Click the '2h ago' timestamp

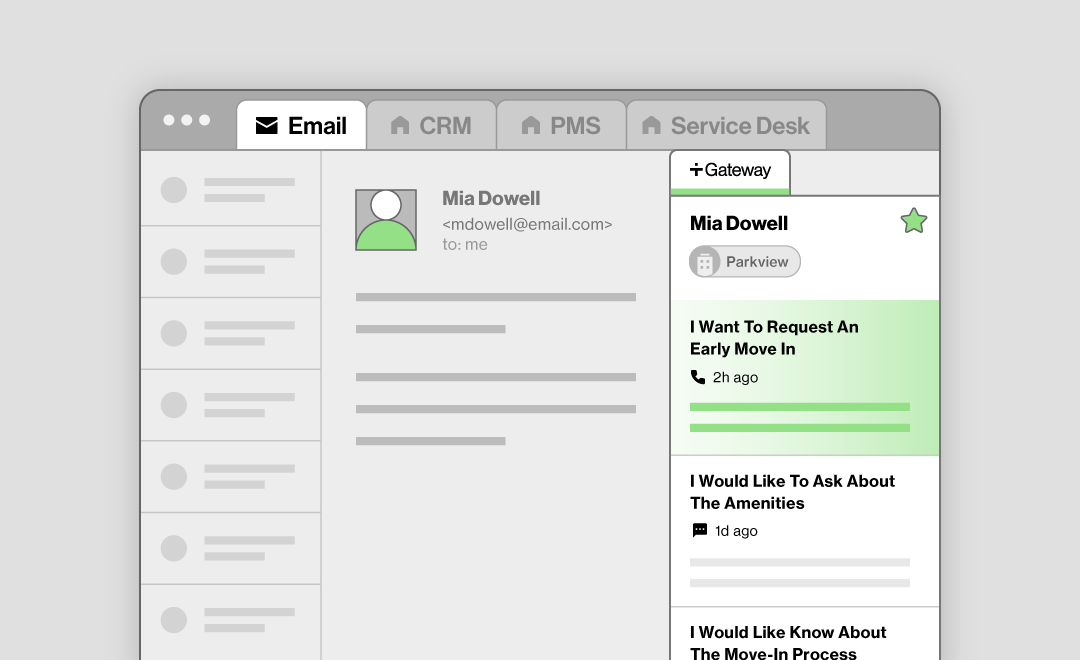(735, 378)
